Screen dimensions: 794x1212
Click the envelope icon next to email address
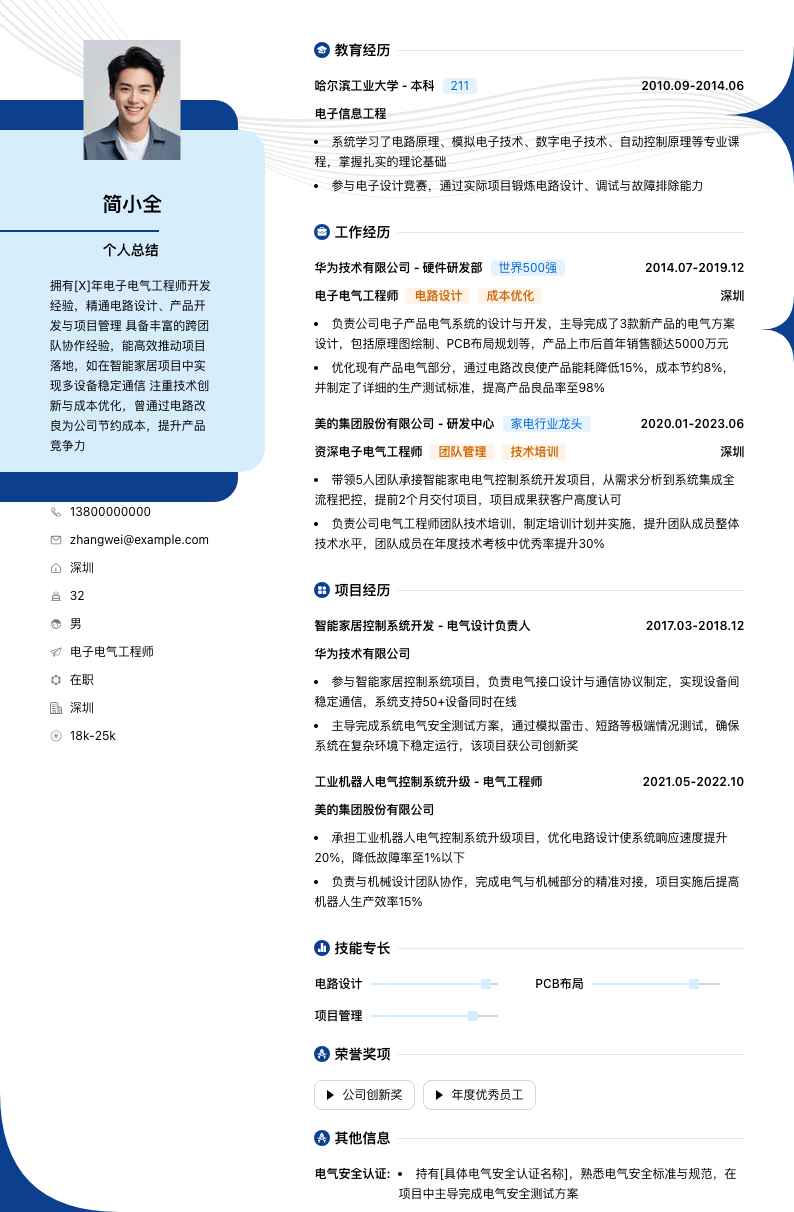(x=56, y=540)
